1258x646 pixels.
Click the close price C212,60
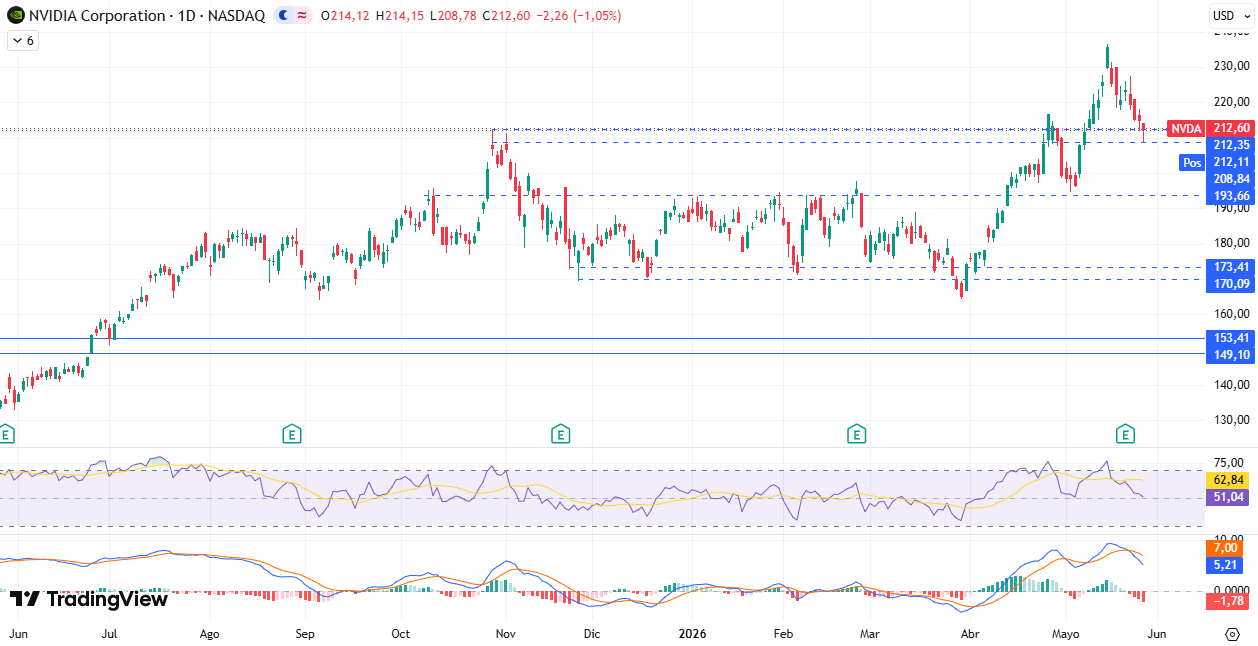click(x=506, y=16)
